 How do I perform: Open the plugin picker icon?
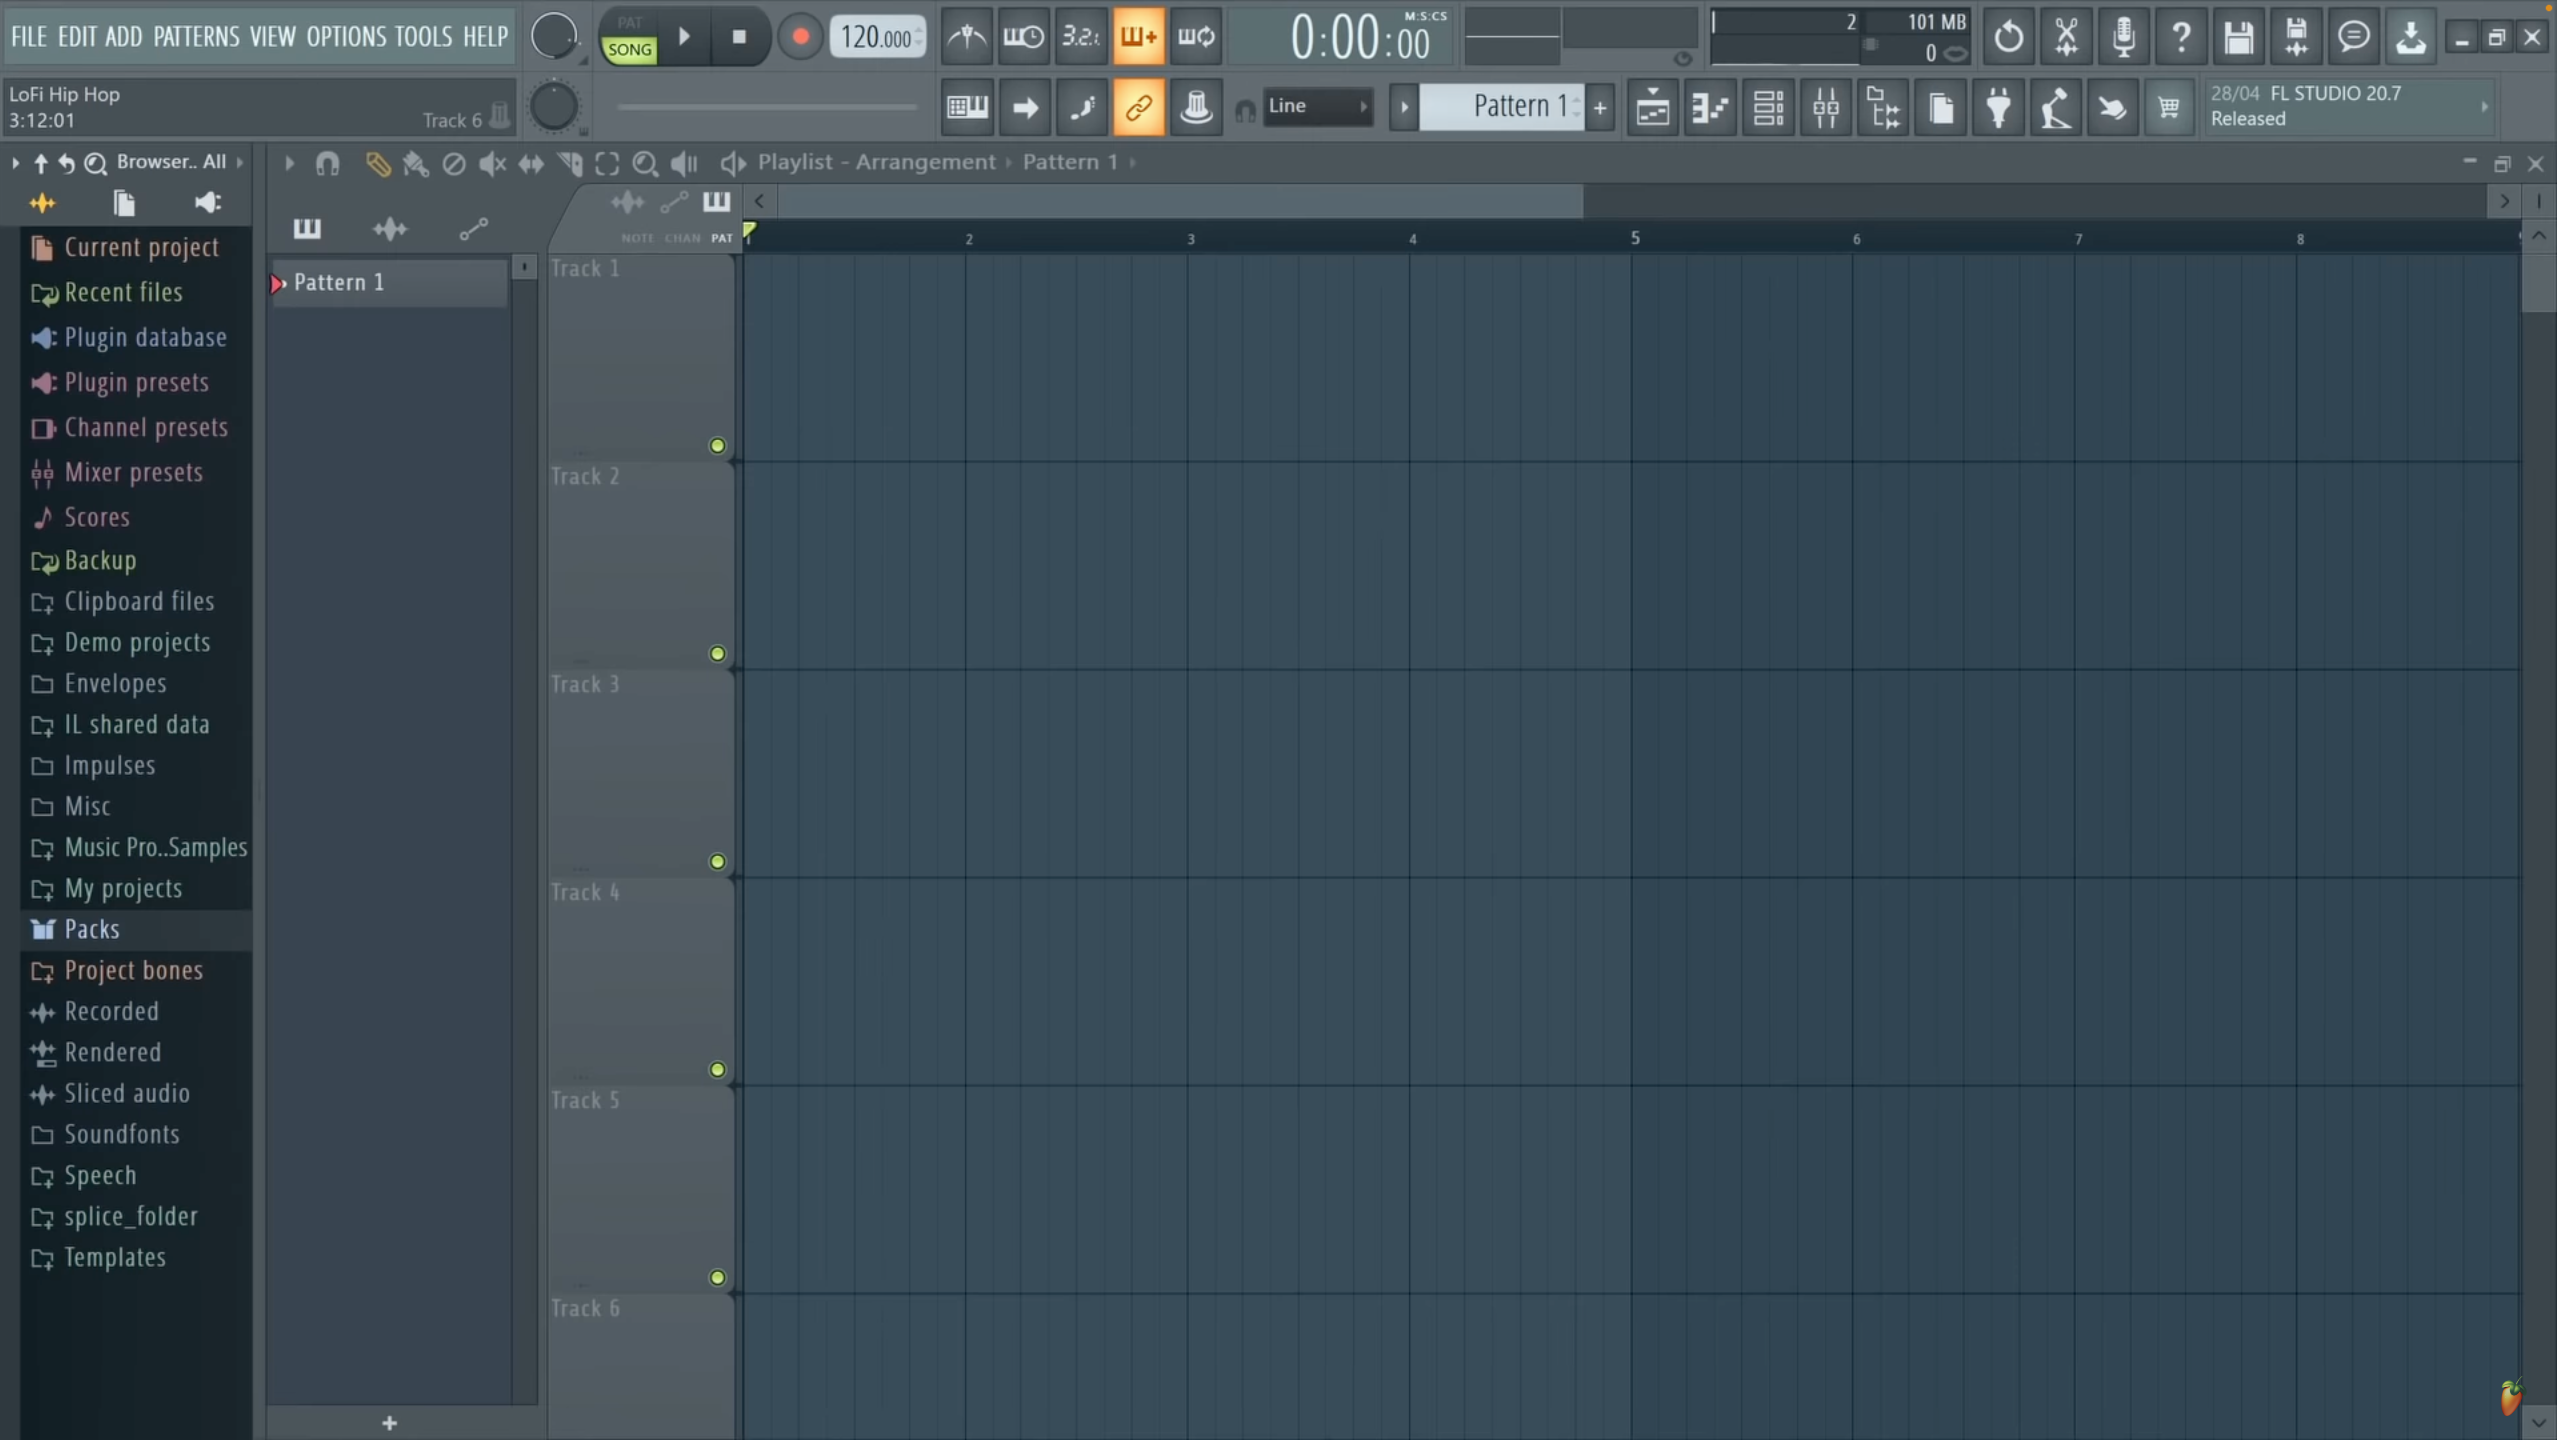coord(1998,107)
